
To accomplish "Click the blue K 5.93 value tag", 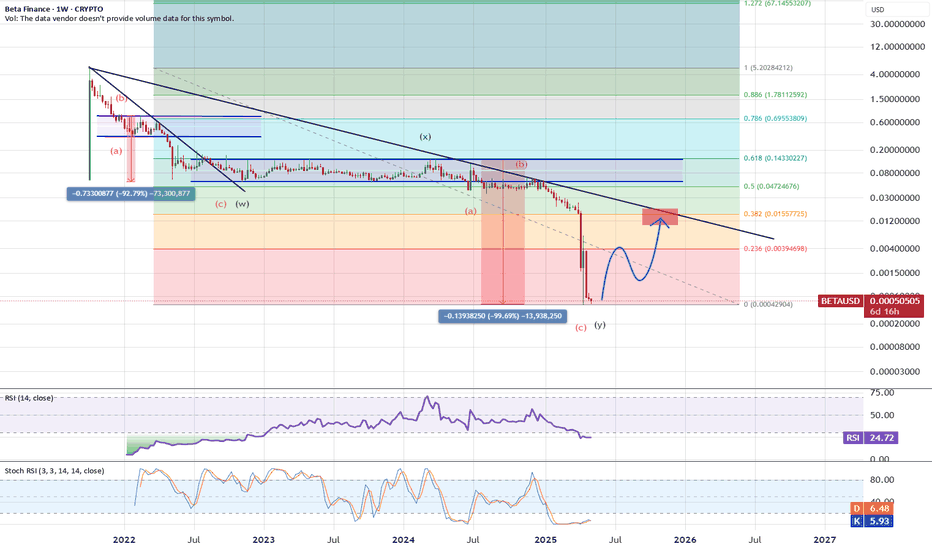I will (x=872, y=521).
